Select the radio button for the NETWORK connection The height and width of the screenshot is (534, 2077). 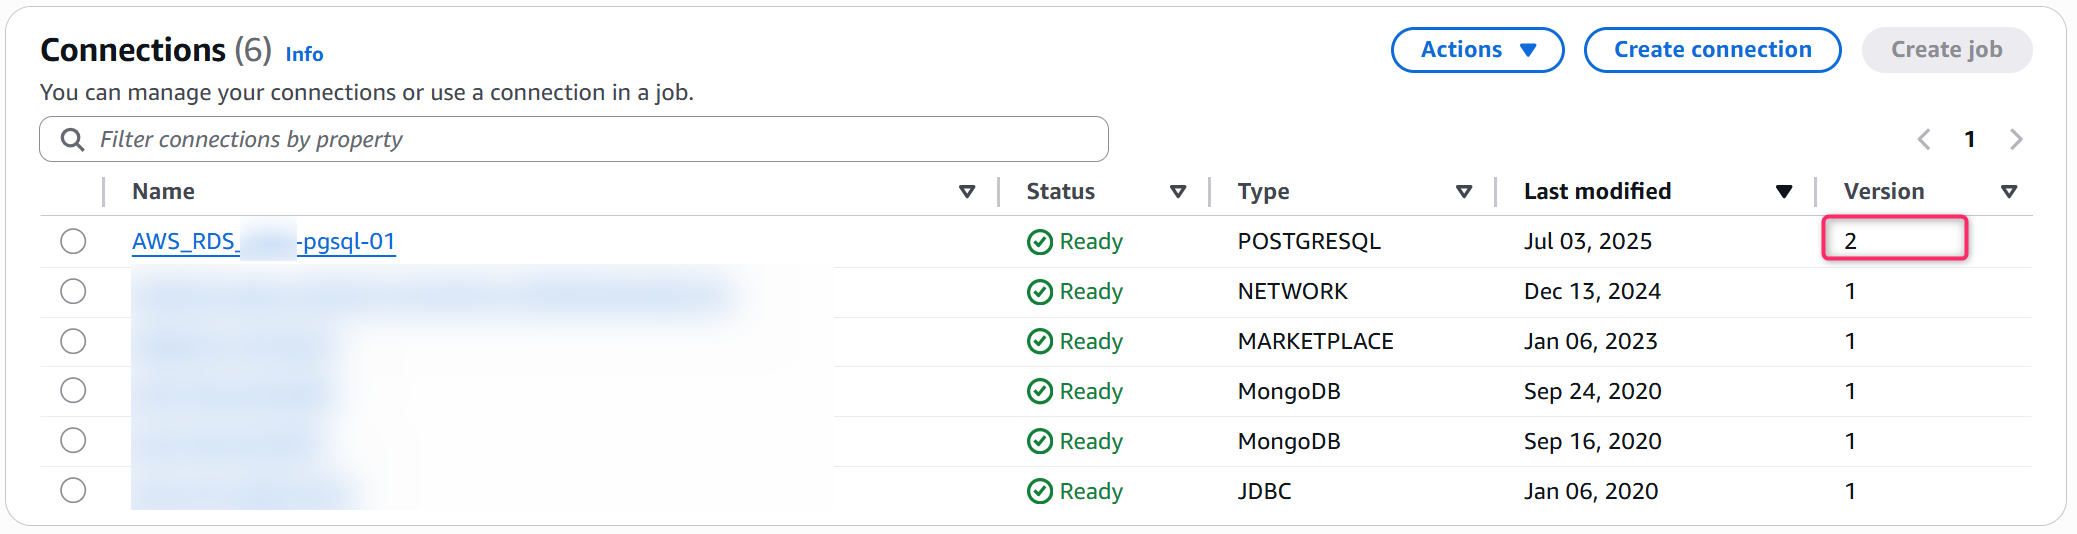[73, 291]
